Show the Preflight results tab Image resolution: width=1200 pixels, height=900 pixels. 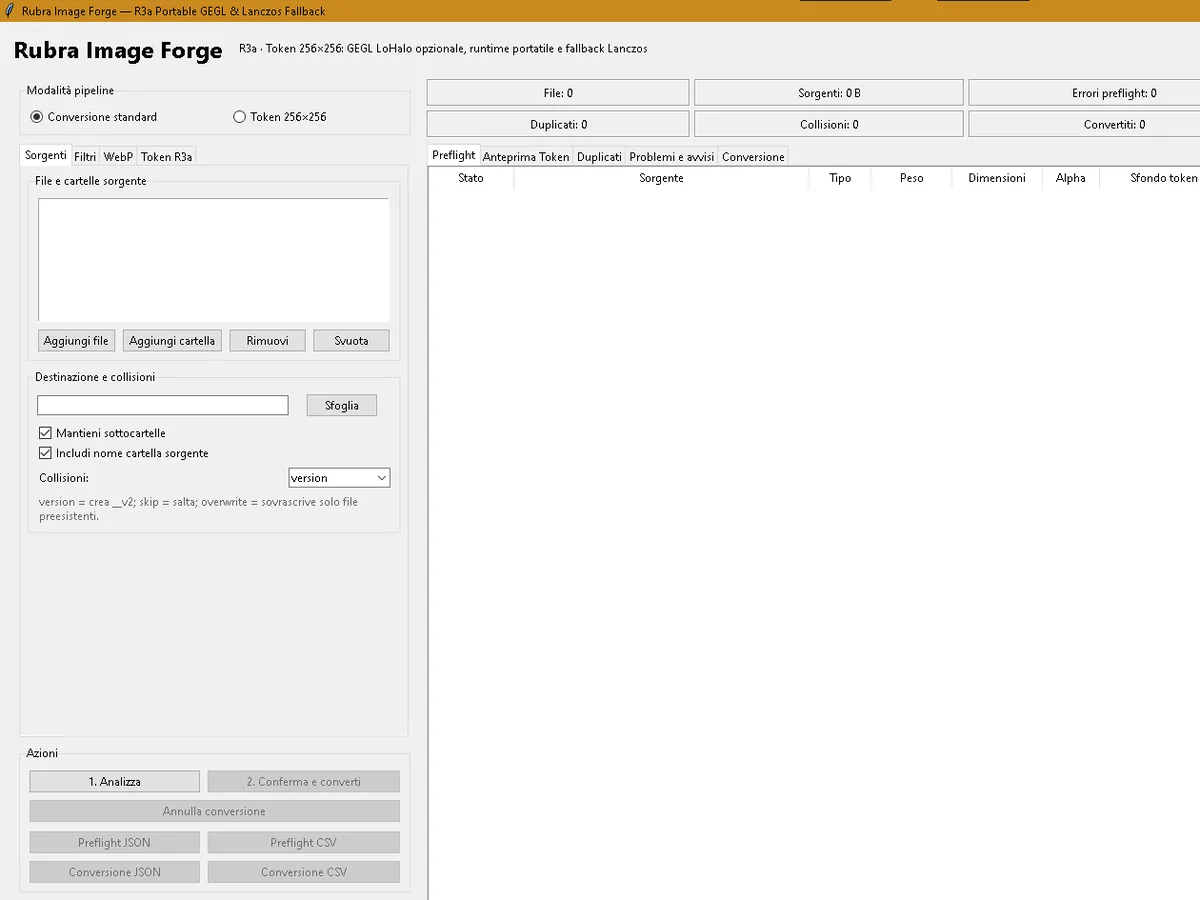click(x=454, y=155)
